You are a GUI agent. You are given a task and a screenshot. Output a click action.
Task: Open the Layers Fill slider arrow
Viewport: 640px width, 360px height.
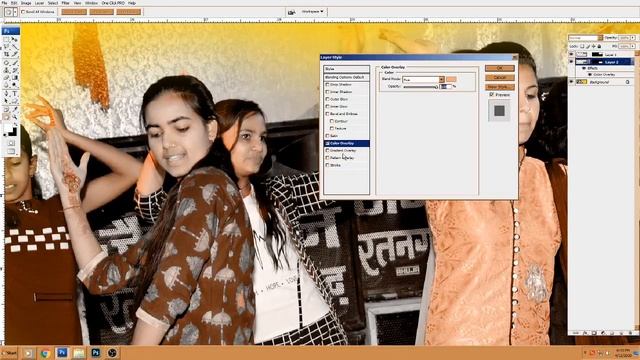(633, 47)
